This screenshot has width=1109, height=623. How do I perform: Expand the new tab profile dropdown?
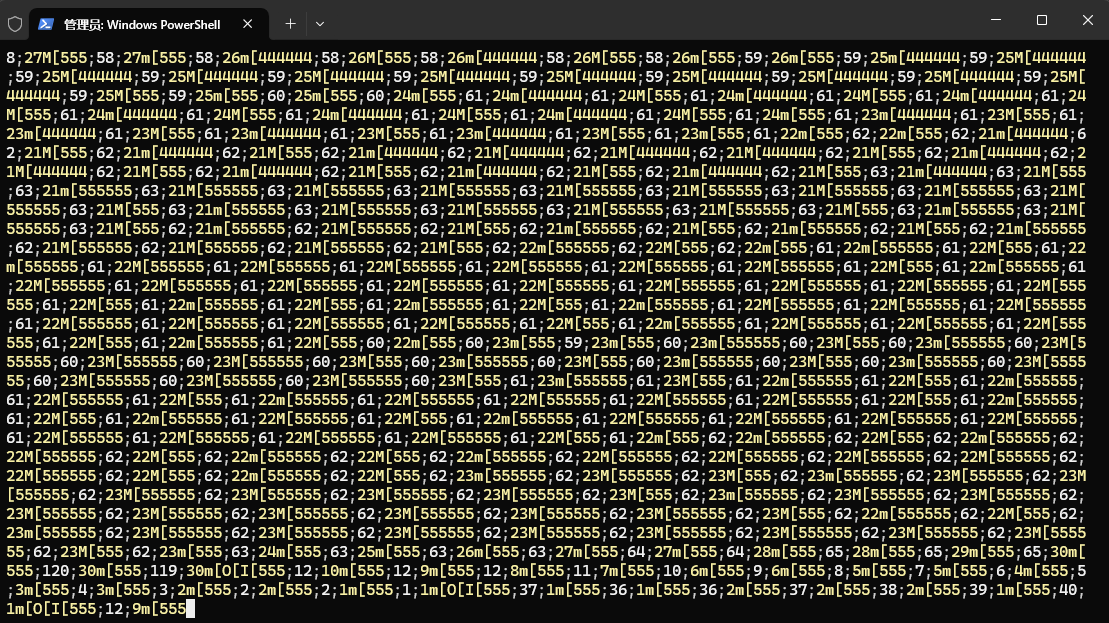click(x=320, y=24)
